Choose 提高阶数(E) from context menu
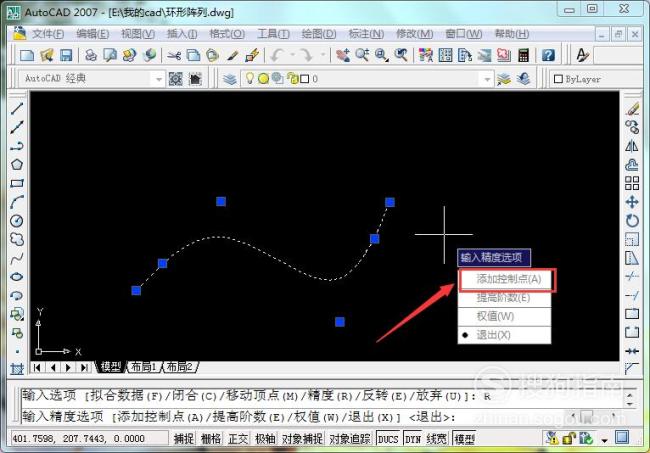Screen dimensions: 650x453 (x=504, y=298)
